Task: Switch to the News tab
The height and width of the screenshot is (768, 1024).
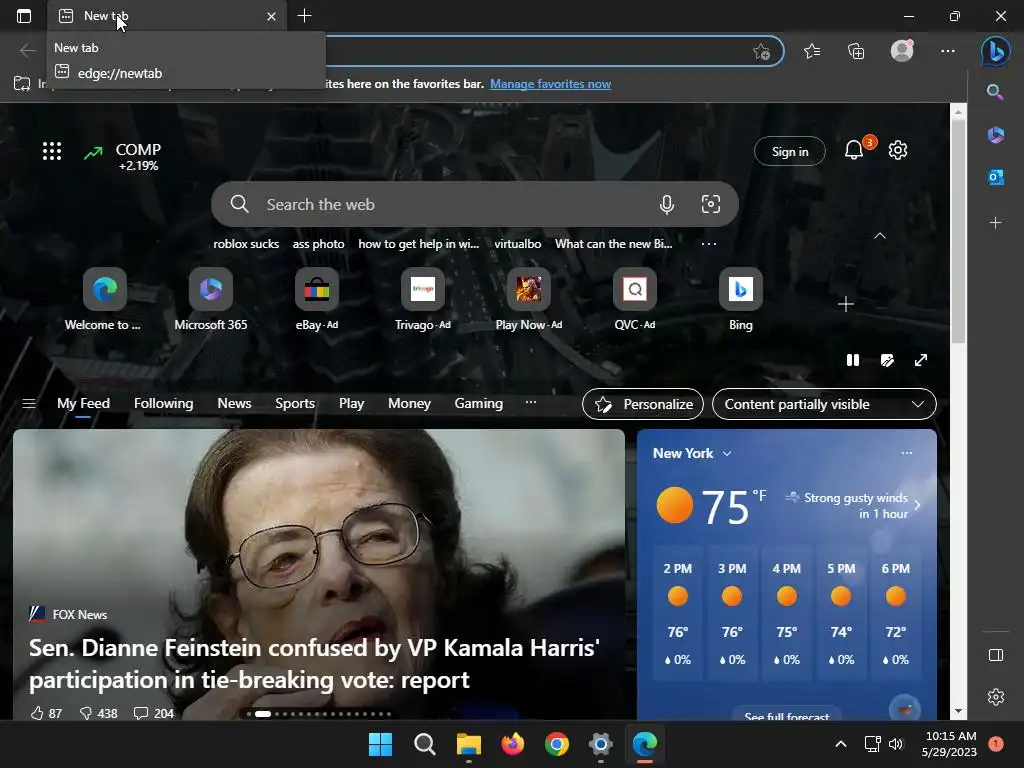Action: point(234,404)
